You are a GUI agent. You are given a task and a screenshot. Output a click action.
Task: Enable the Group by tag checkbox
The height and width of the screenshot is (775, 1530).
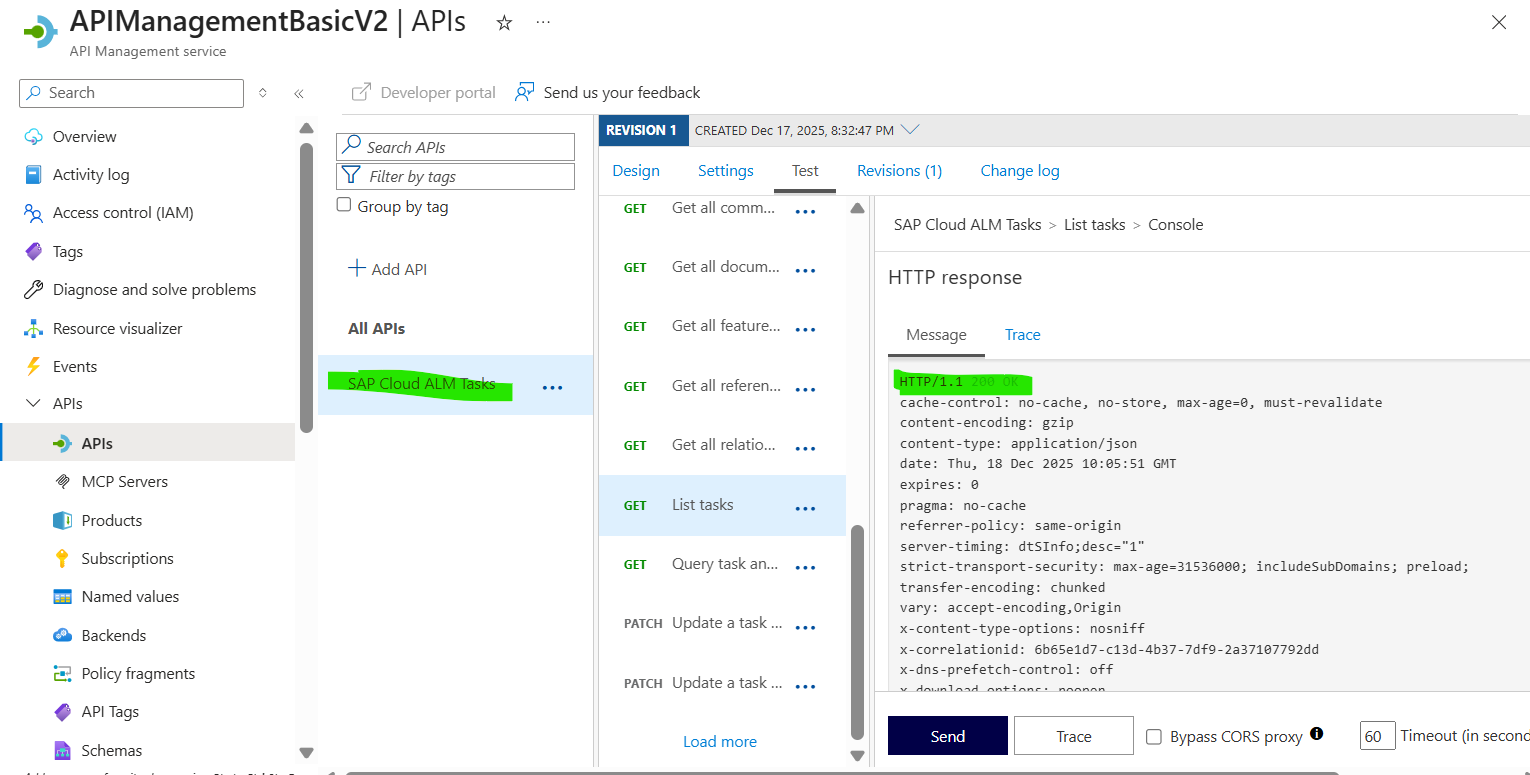click(344, 205)
